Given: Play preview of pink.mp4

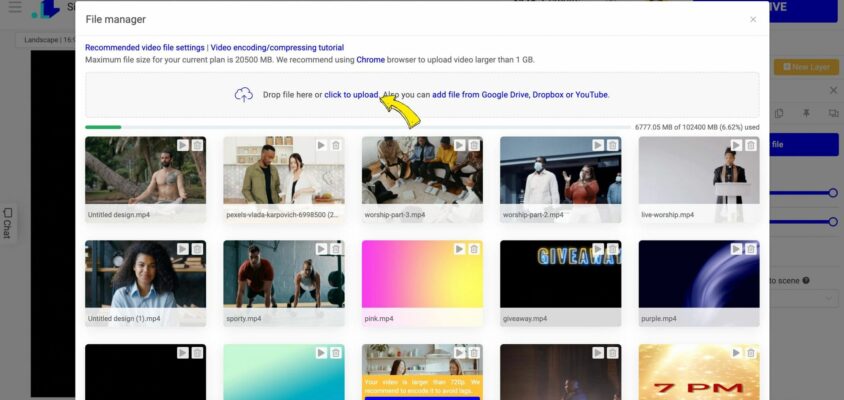Looking at the screenshot, I should tap(459, 249).
